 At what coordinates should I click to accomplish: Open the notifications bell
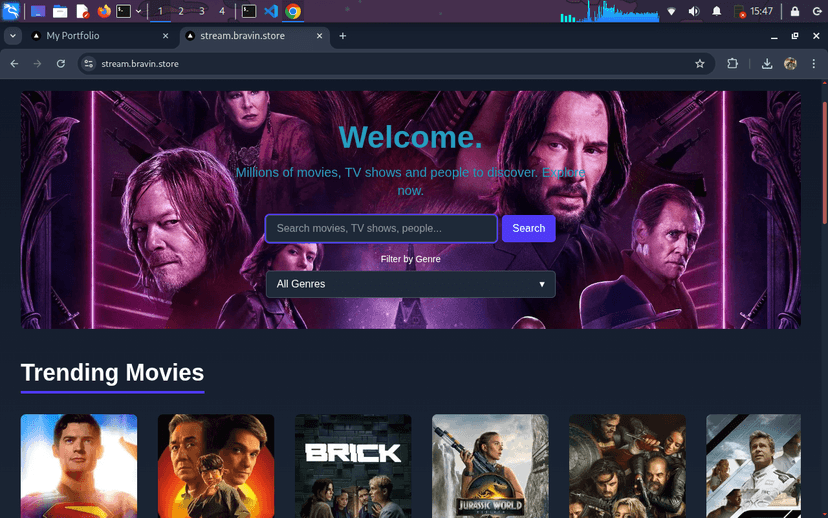tap(717, 11)
